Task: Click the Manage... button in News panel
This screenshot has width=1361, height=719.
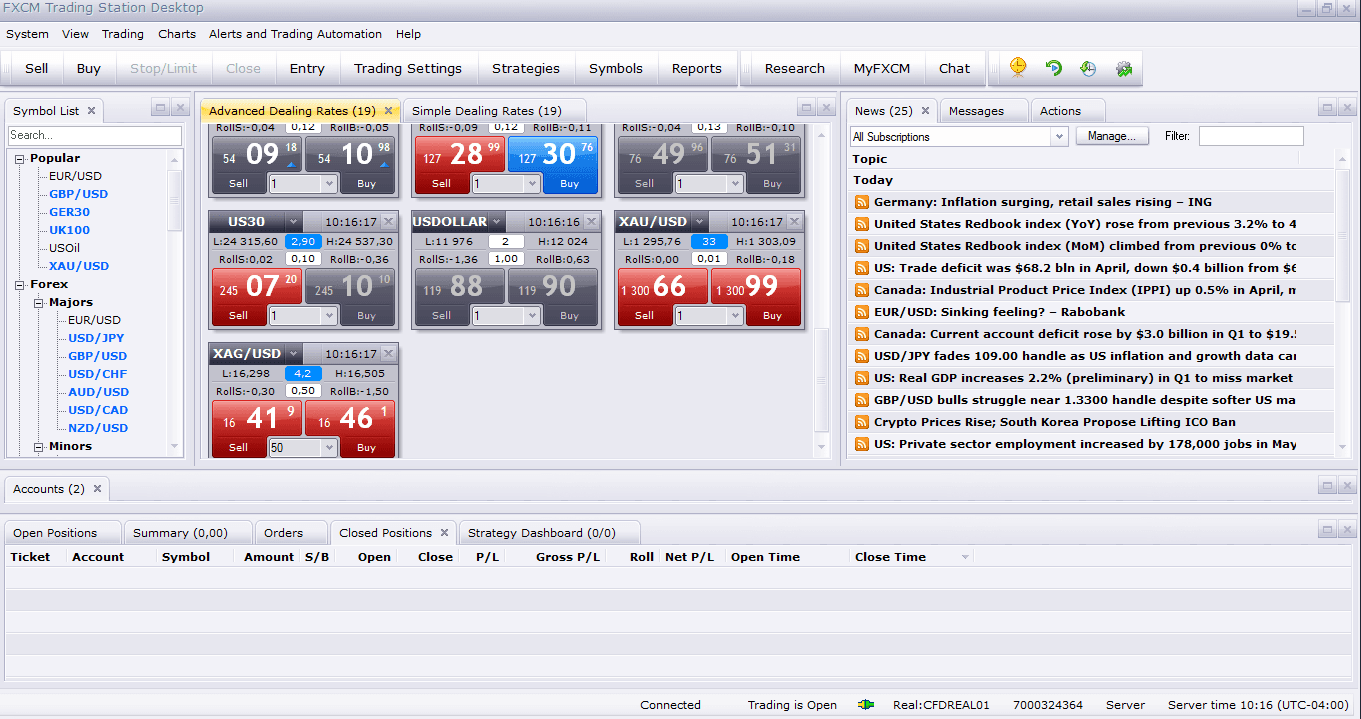Action: (1112, 136)
